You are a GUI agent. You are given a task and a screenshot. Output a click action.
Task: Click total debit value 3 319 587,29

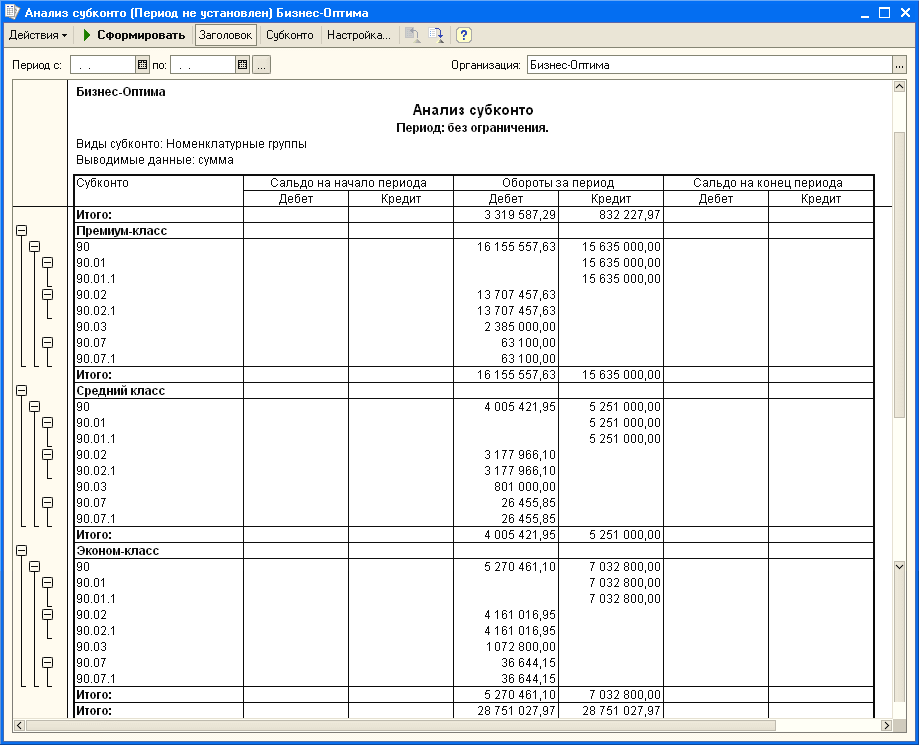point(520,215)
